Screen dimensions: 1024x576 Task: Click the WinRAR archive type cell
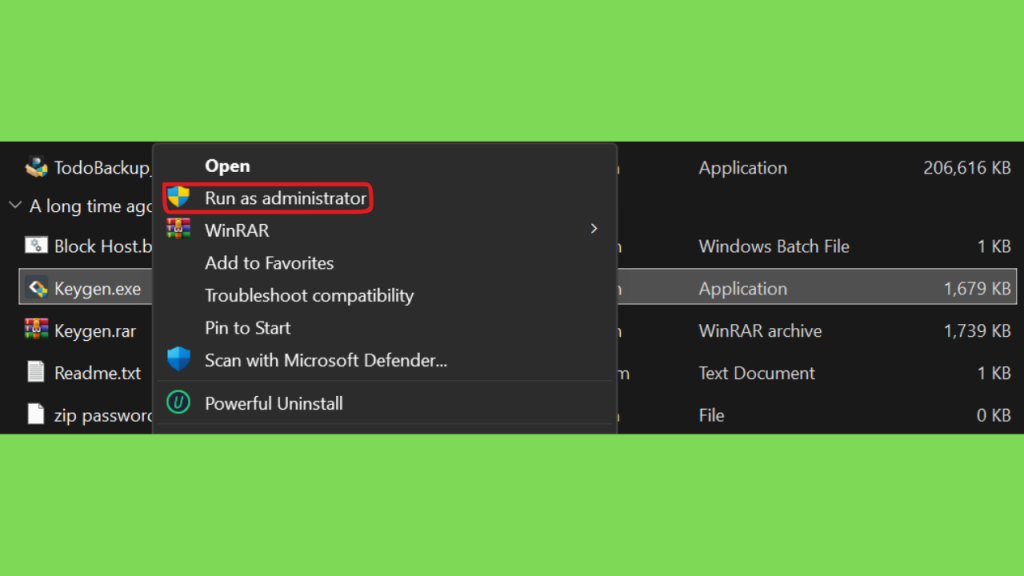point(760,331)
